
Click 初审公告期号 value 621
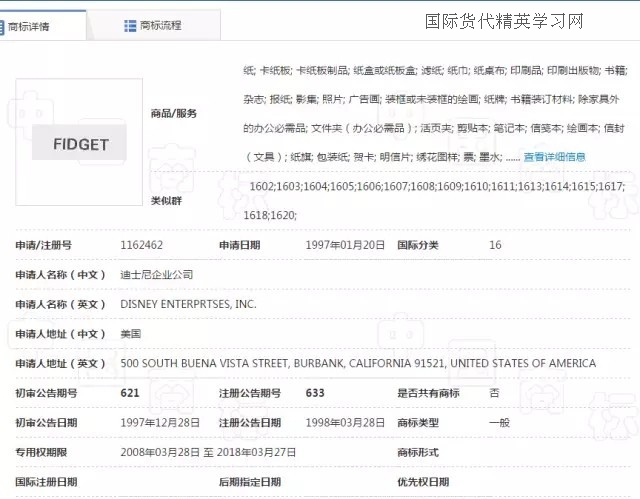[130, 393]
